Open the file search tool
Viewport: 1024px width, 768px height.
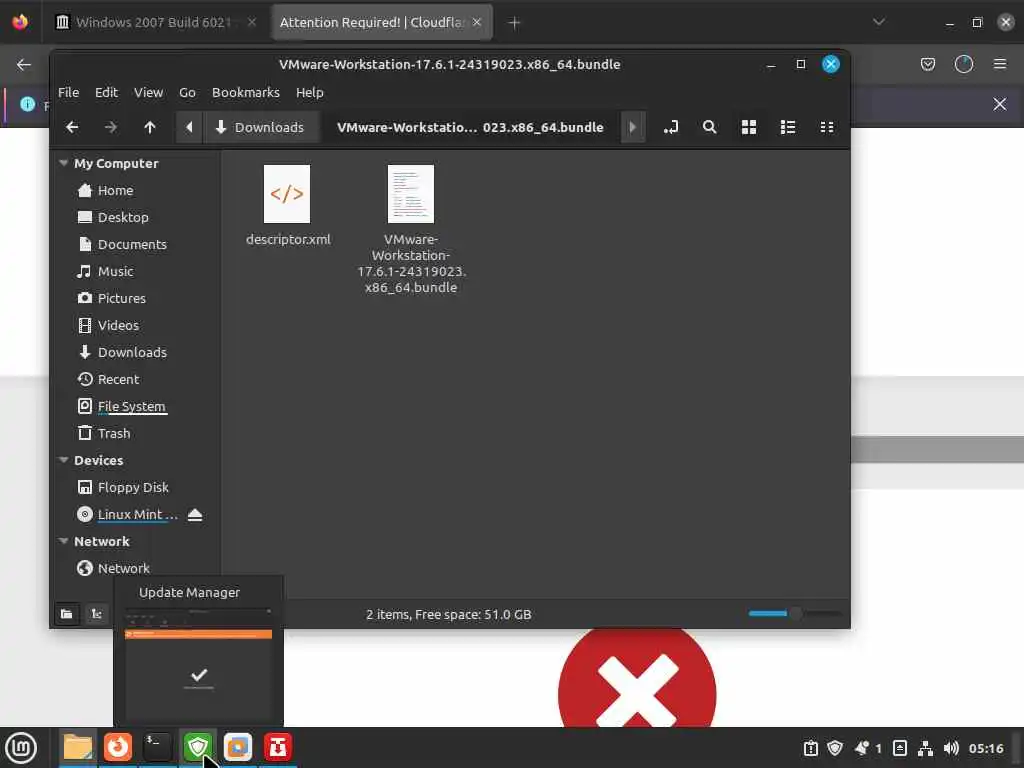(x=710, y=127)
